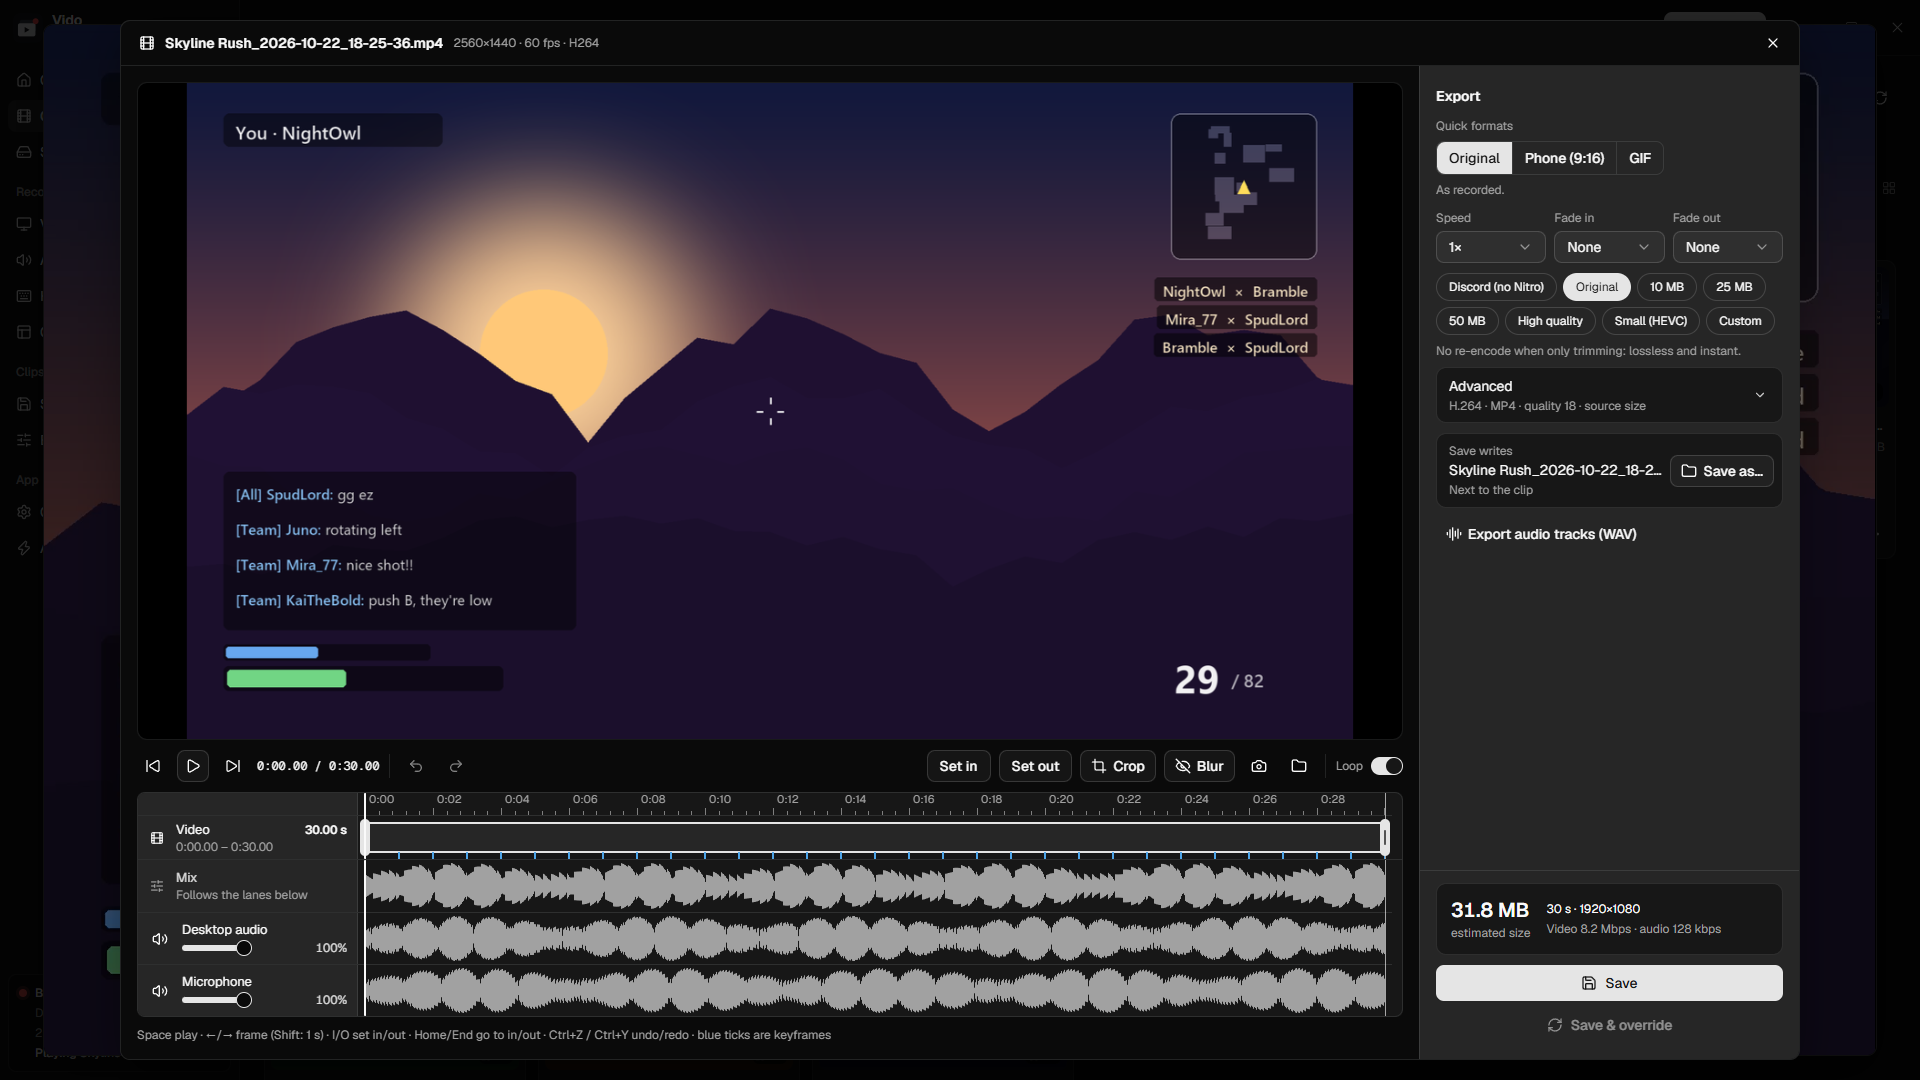Open the Fade in dropdown

[1609, 247]
